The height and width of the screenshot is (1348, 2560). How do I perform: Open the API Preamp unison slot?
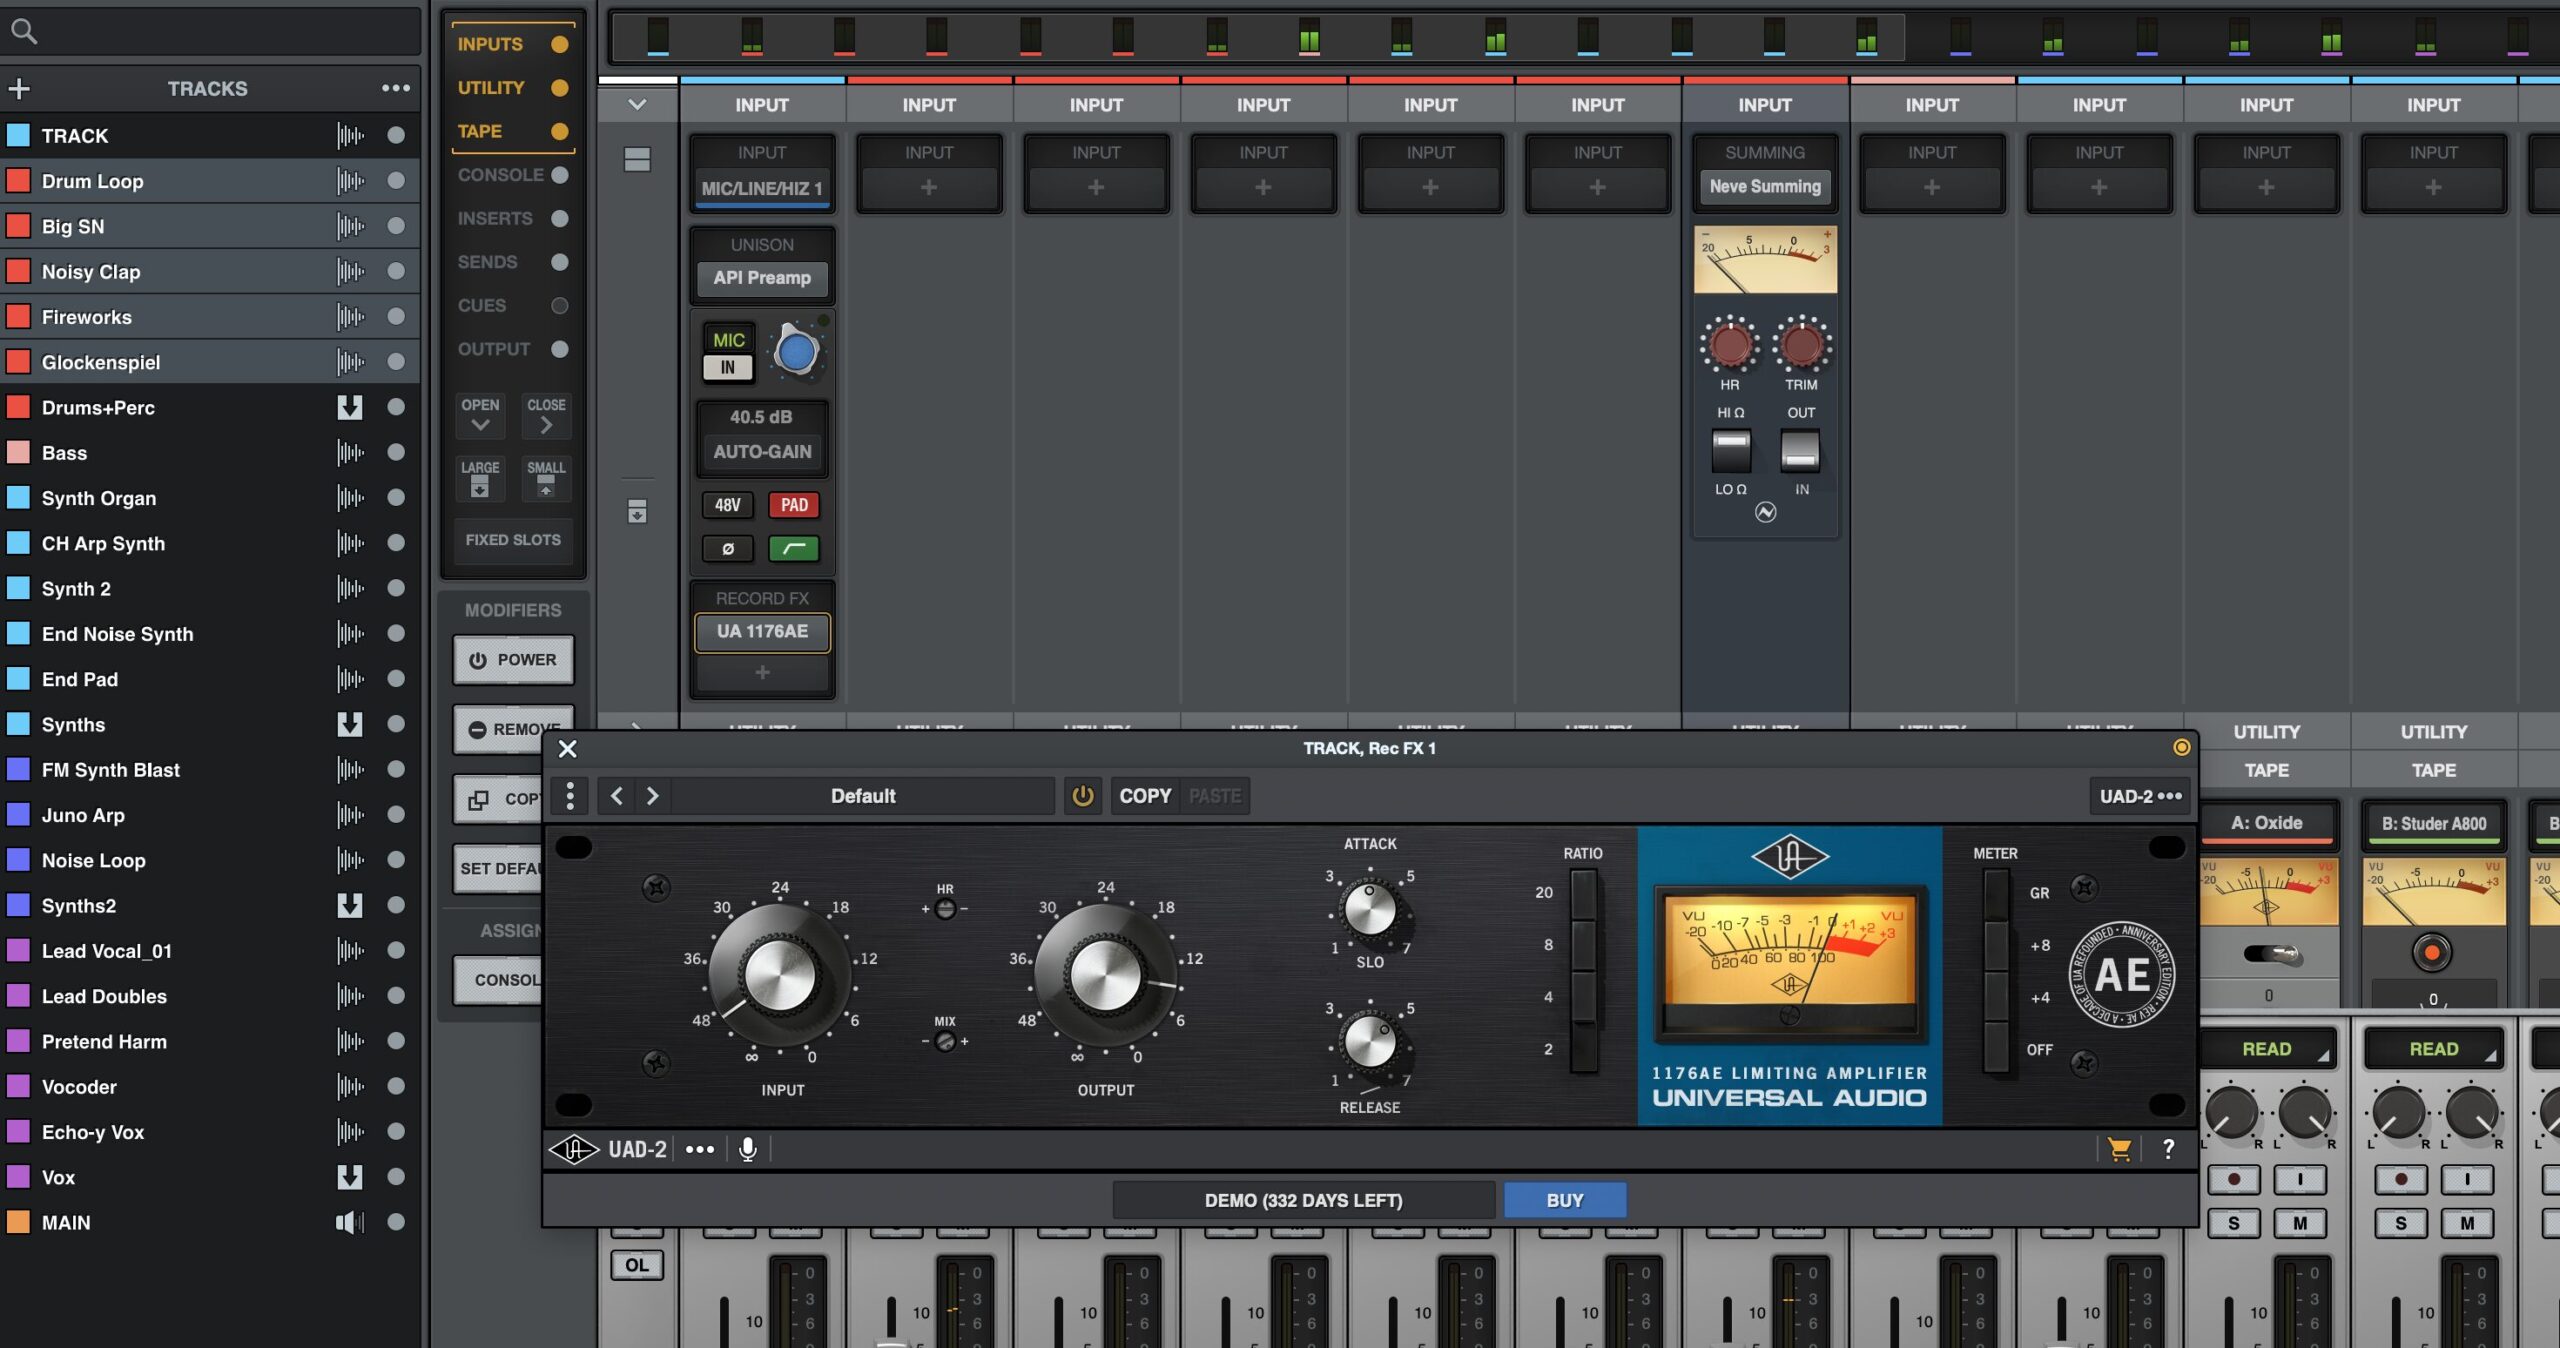click(762, 278)
